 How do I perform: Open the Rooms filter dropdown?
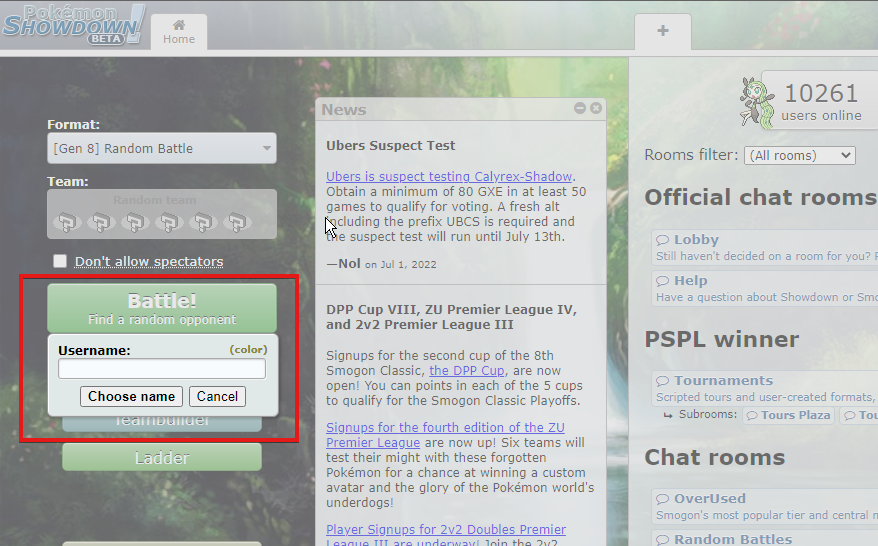pos(799,156)
